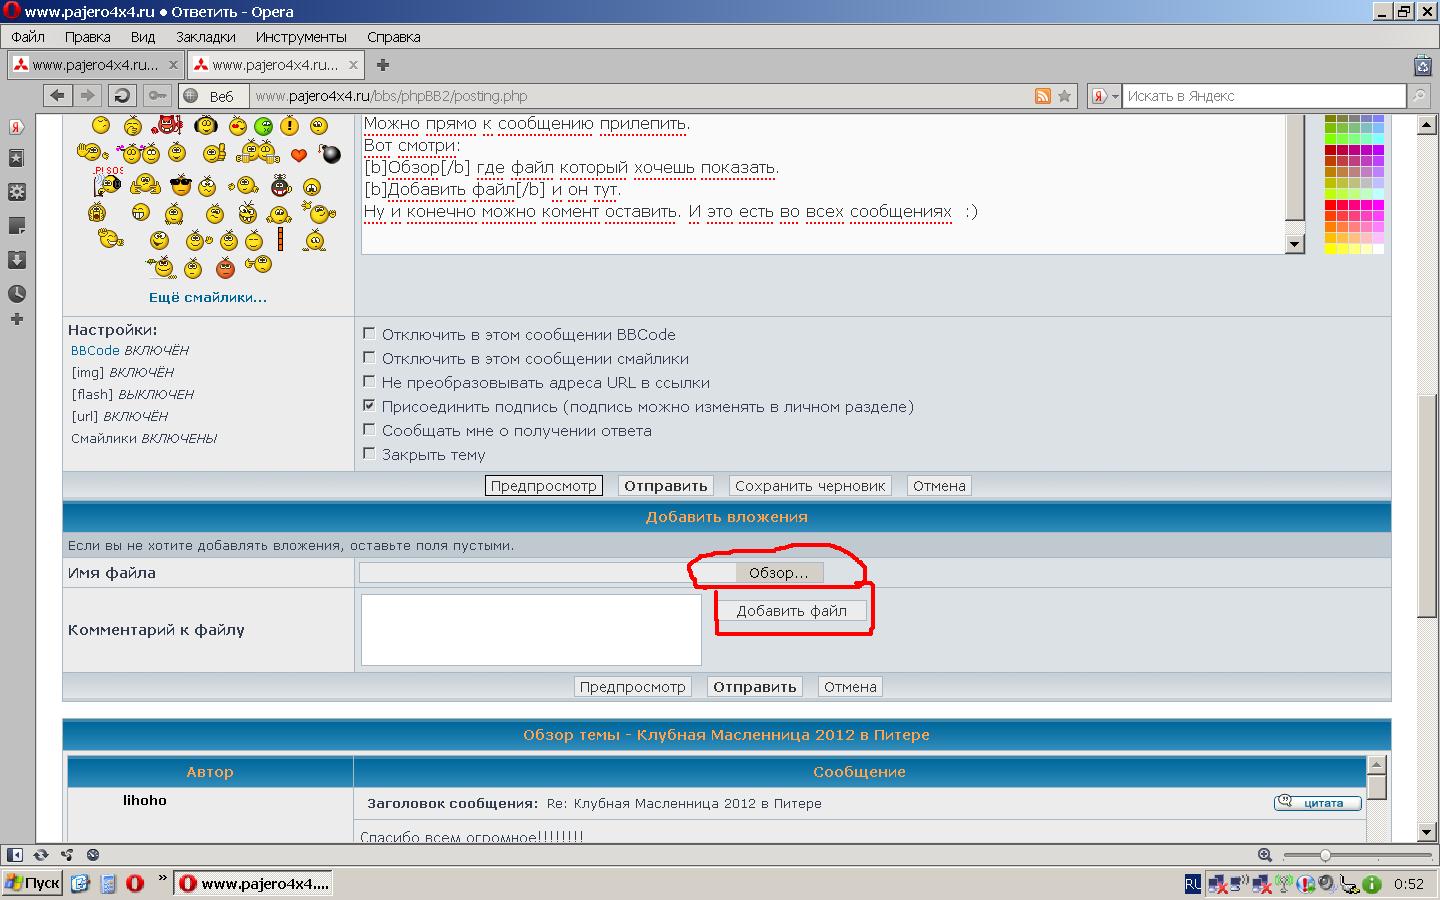Open the Инструменты menu
The image size is (1440, 900).
click(300, 37)
